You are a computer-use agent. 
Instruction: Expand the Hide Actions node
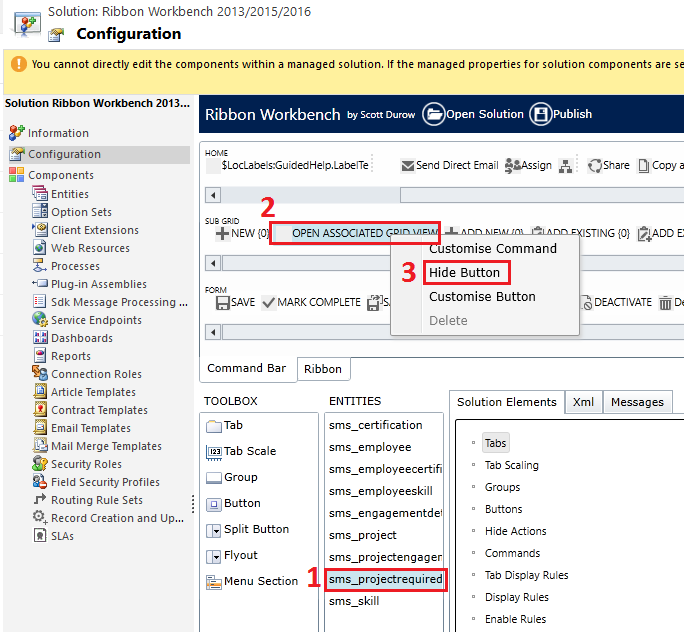[515, 531]
